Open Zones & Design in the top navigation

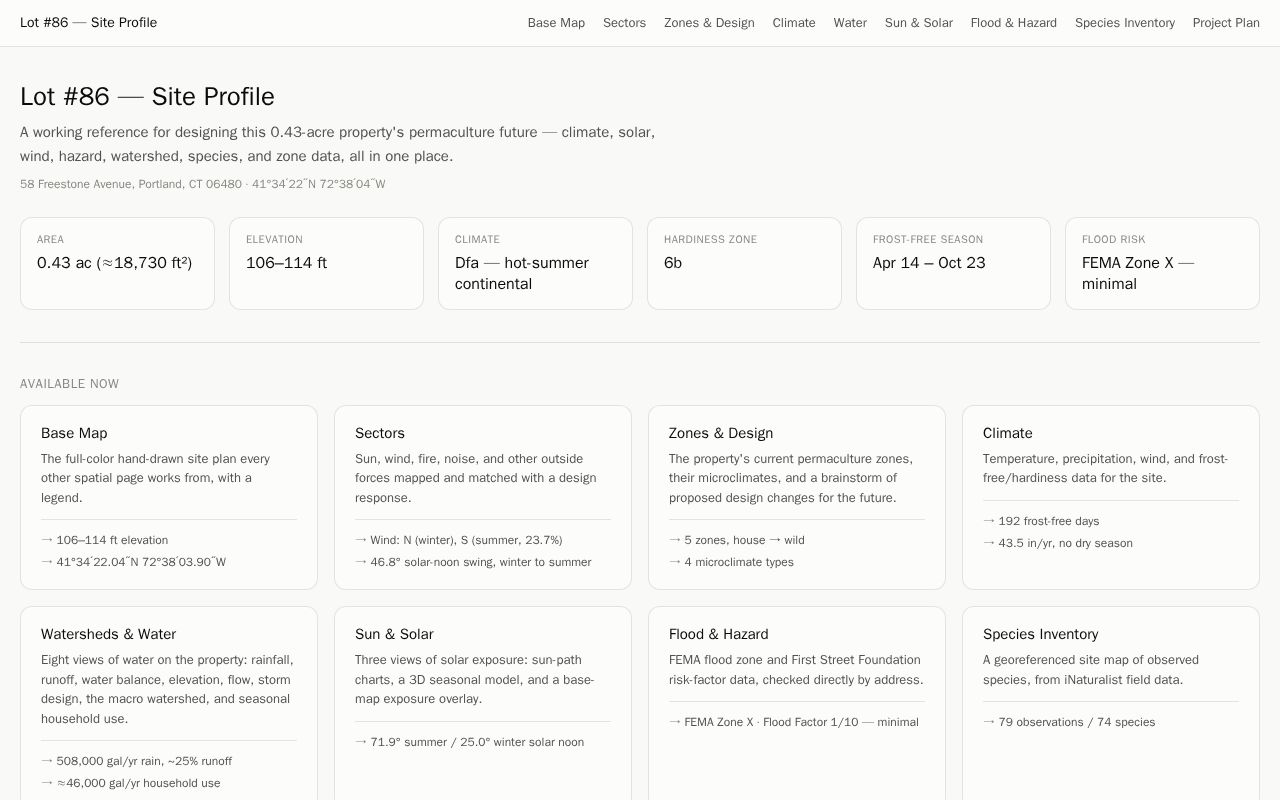click(x=709, y=23)
